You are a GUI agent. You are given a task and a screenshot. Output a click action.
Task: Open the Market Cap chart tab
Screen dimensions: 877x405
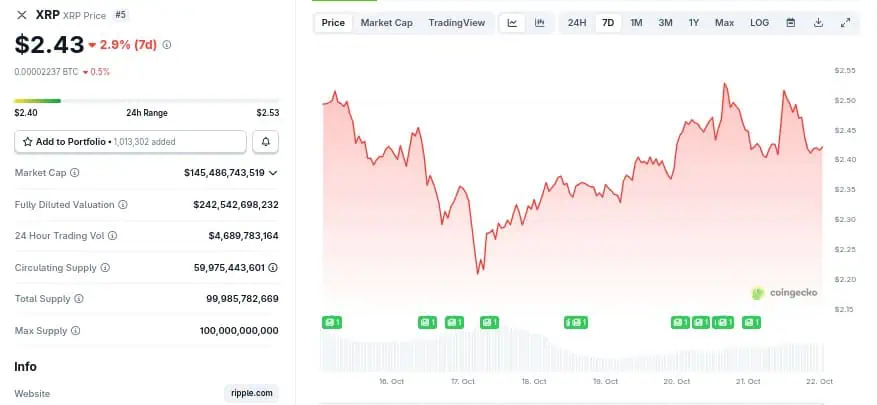(386, 23)
